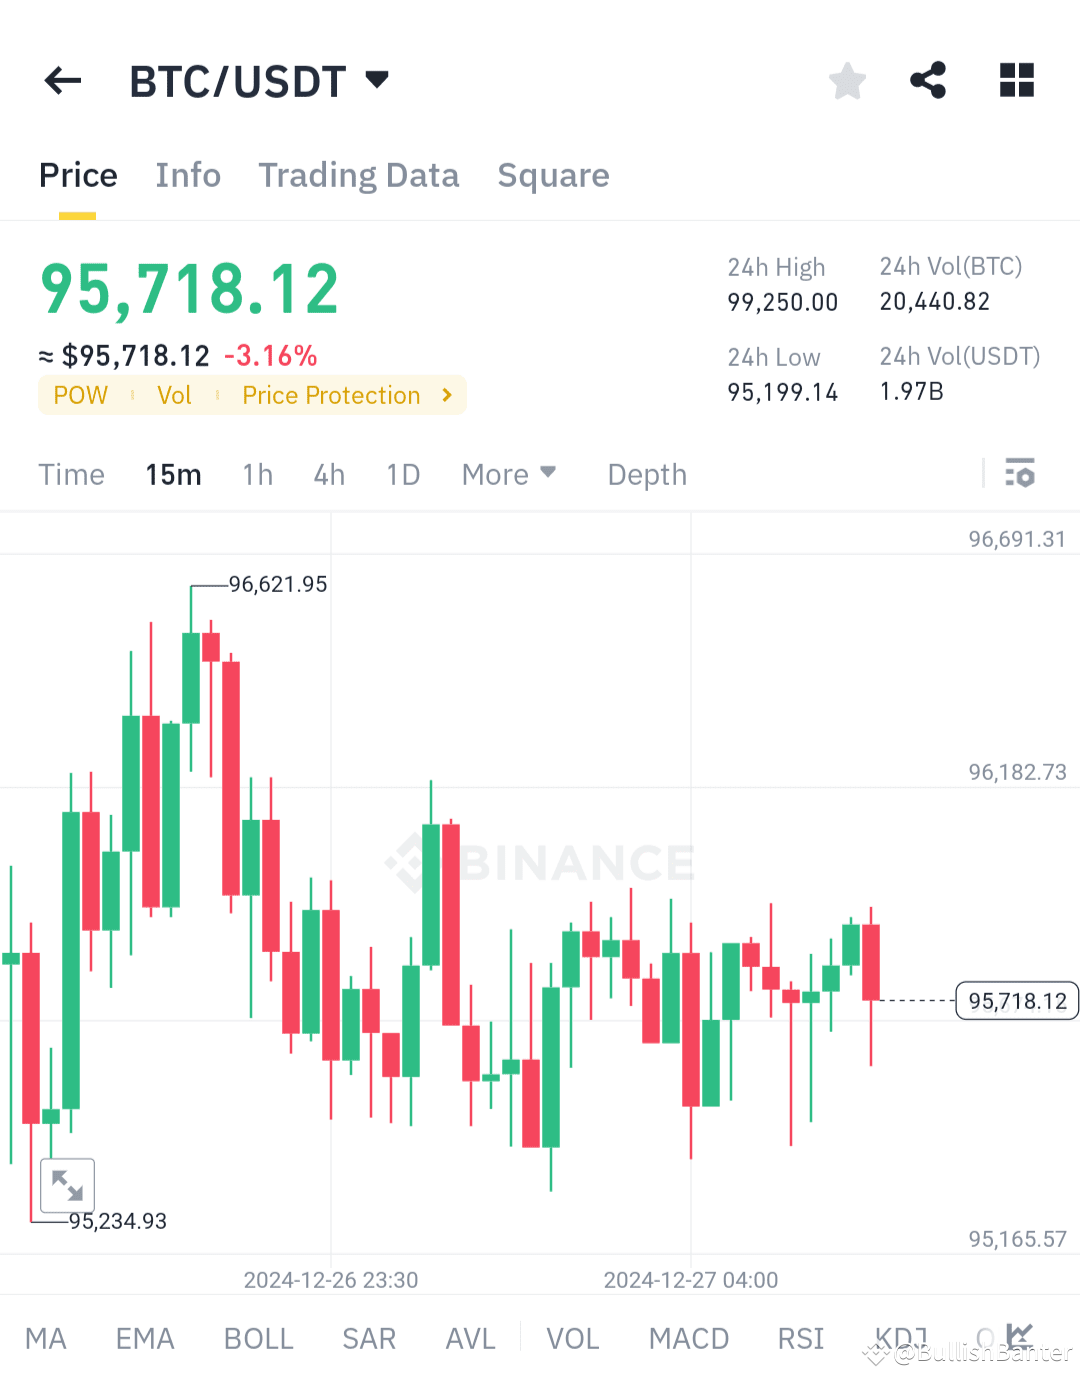
Task: Enable the MACD indicator
Action: point(688,1338)
